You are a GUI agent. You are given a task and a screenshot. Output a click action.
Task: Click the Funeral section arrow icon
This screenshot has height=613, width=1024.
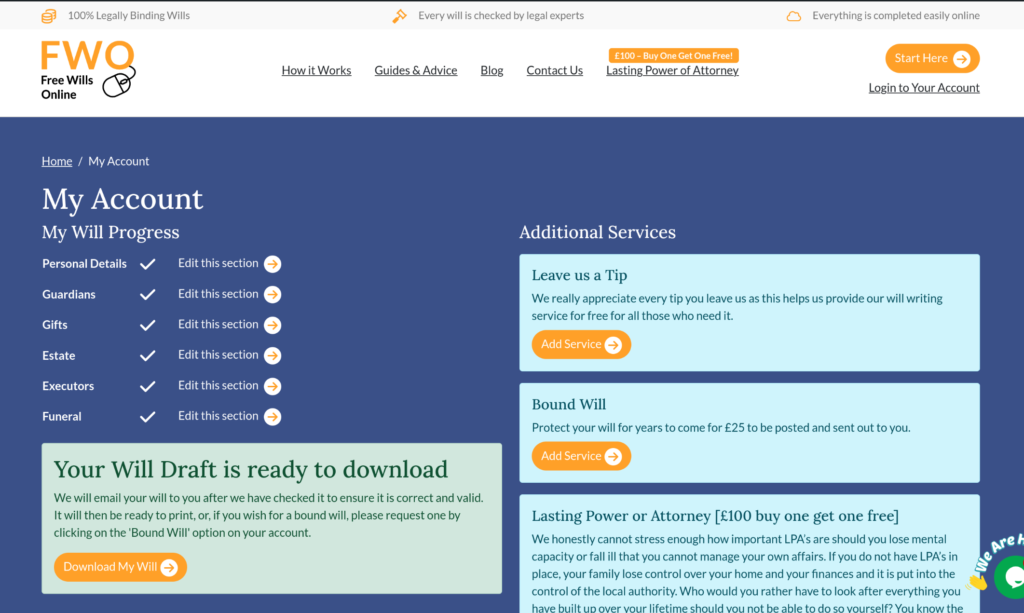(x=272, y=417)
